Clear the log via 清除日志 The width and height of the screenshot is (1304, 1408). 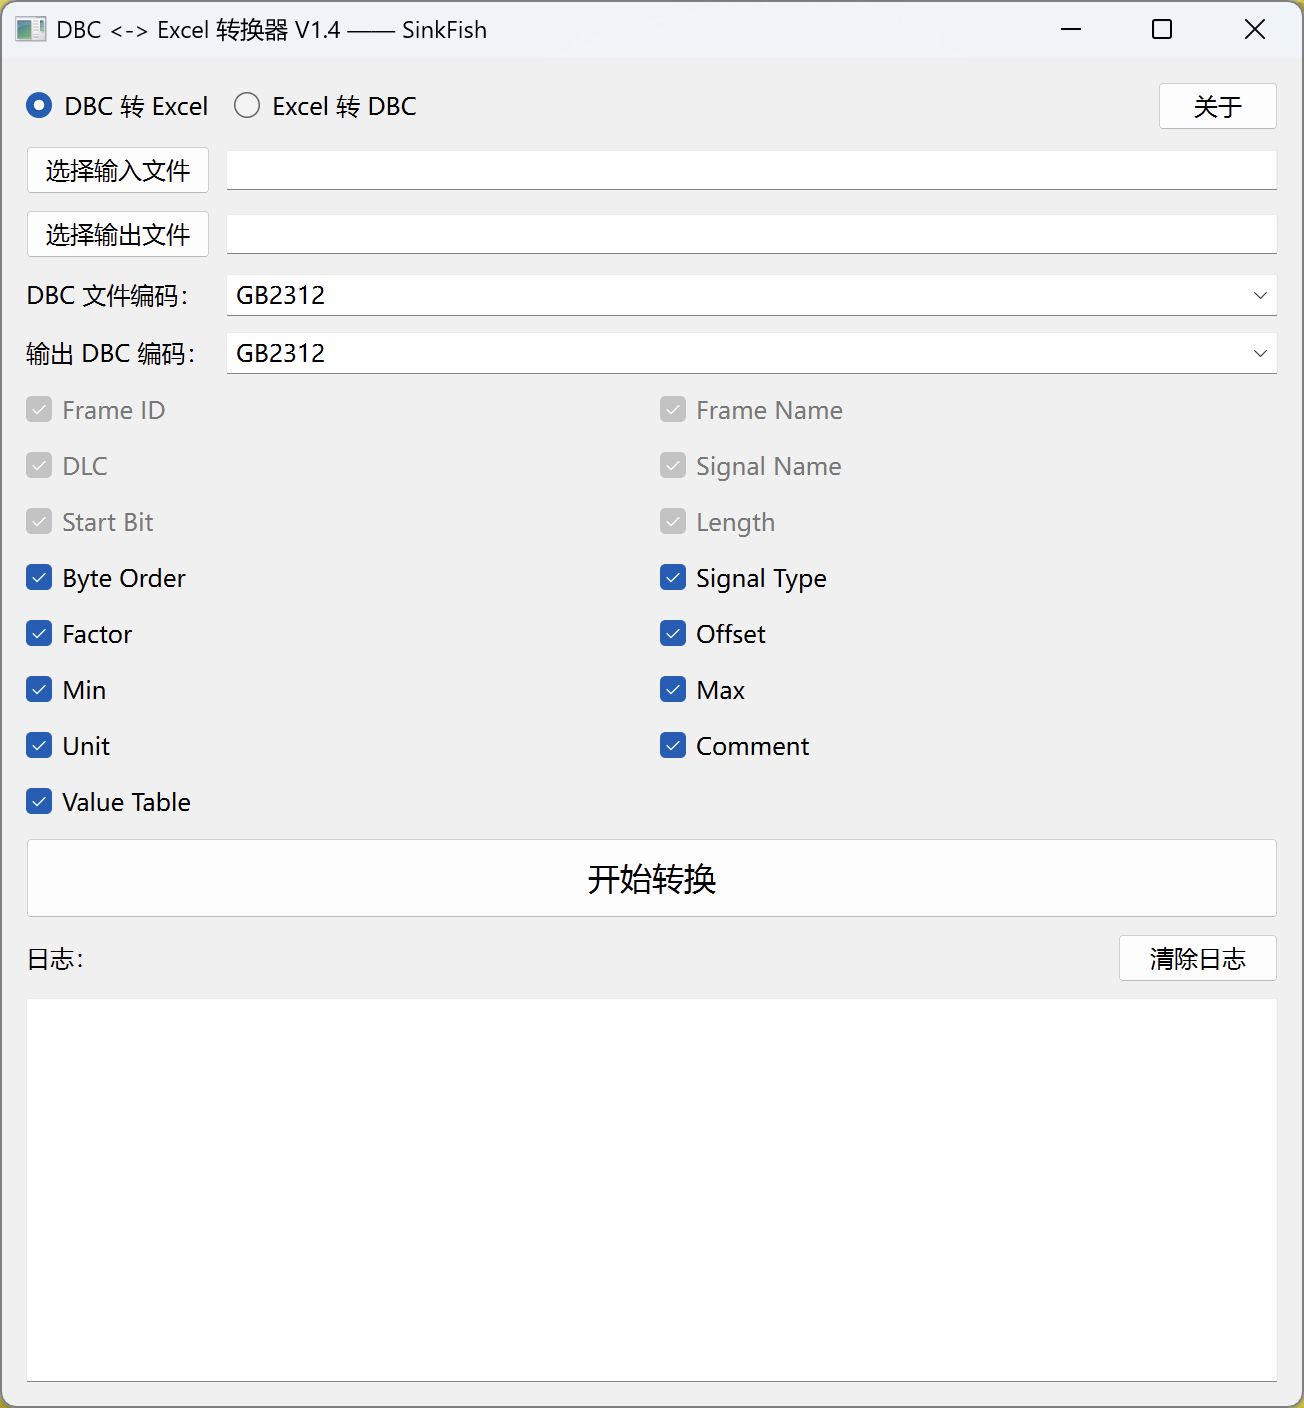tap(1197, 958)
